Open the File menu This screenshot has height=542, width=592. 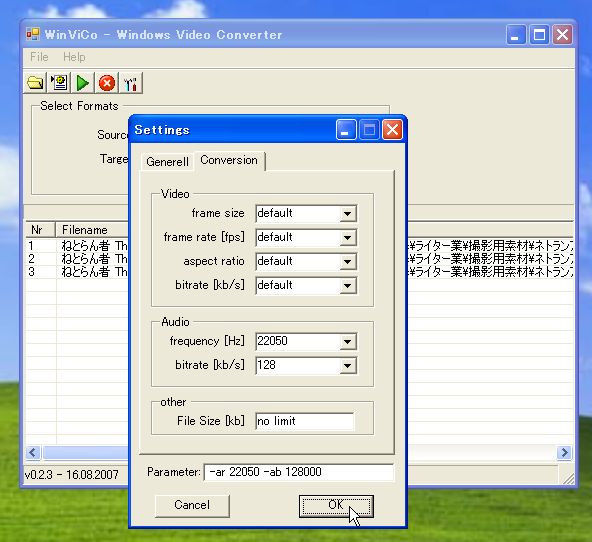tap(39, 57)
